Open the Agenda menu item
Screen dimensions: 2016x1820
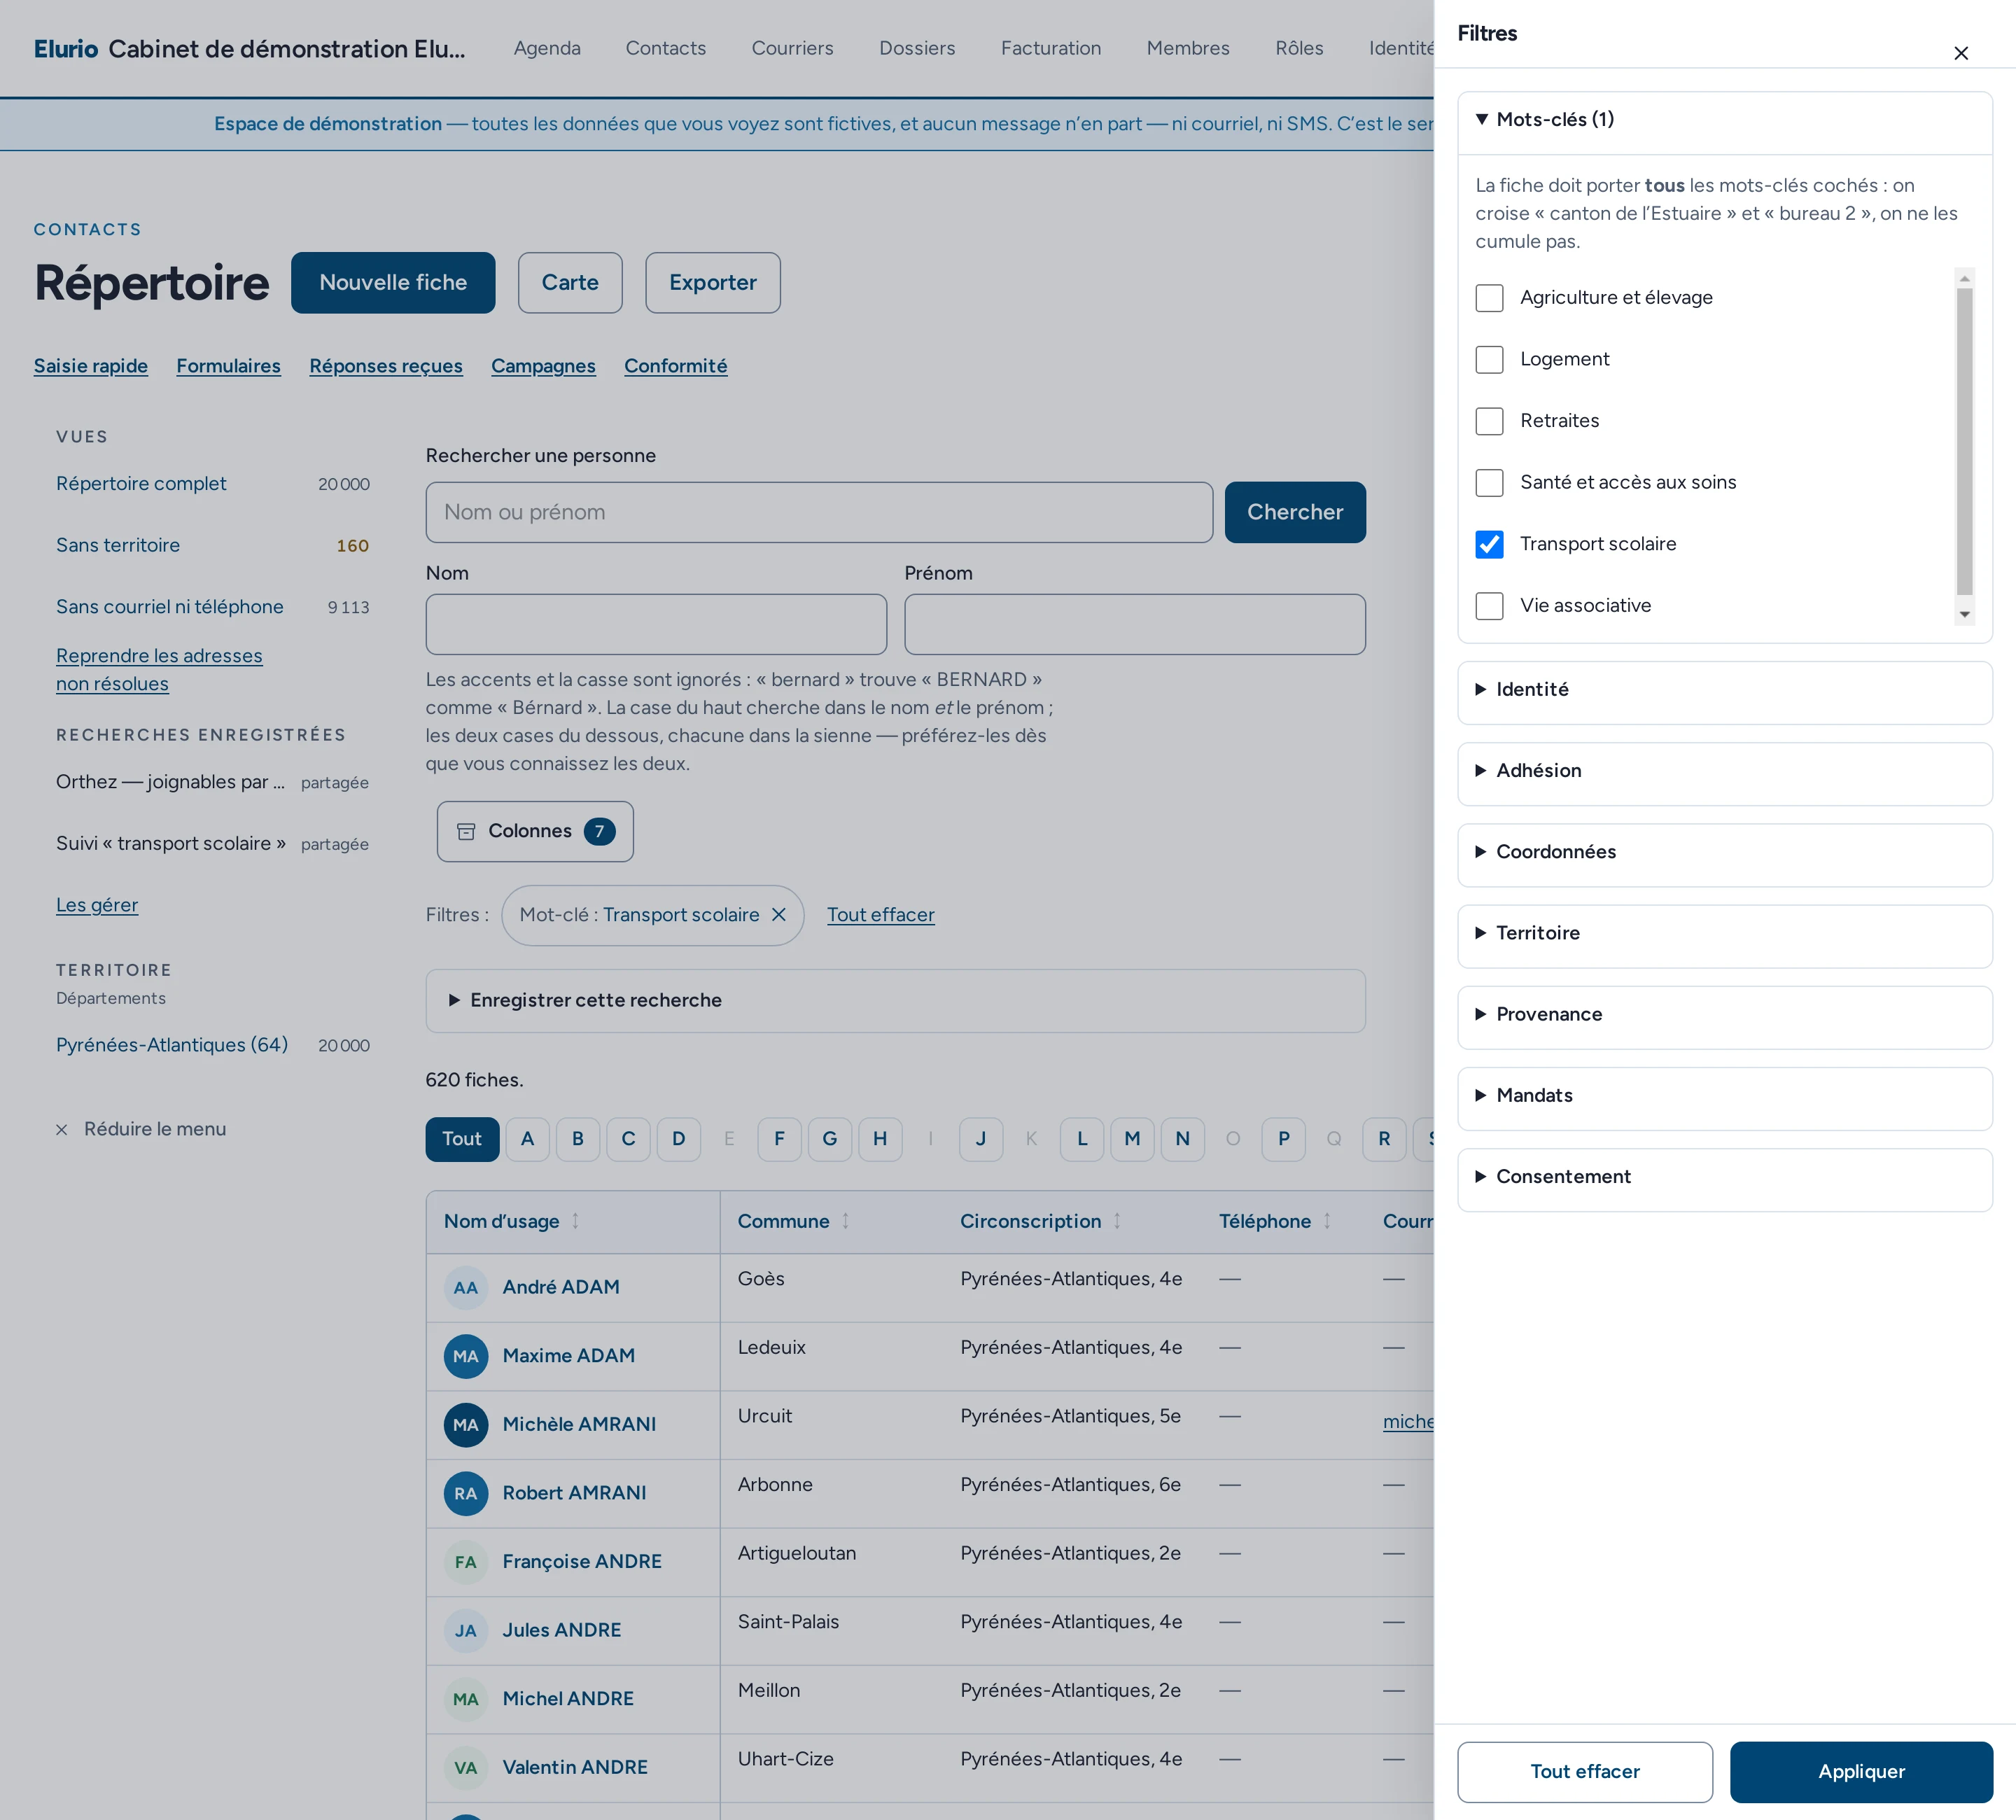(x=547, y=48)
